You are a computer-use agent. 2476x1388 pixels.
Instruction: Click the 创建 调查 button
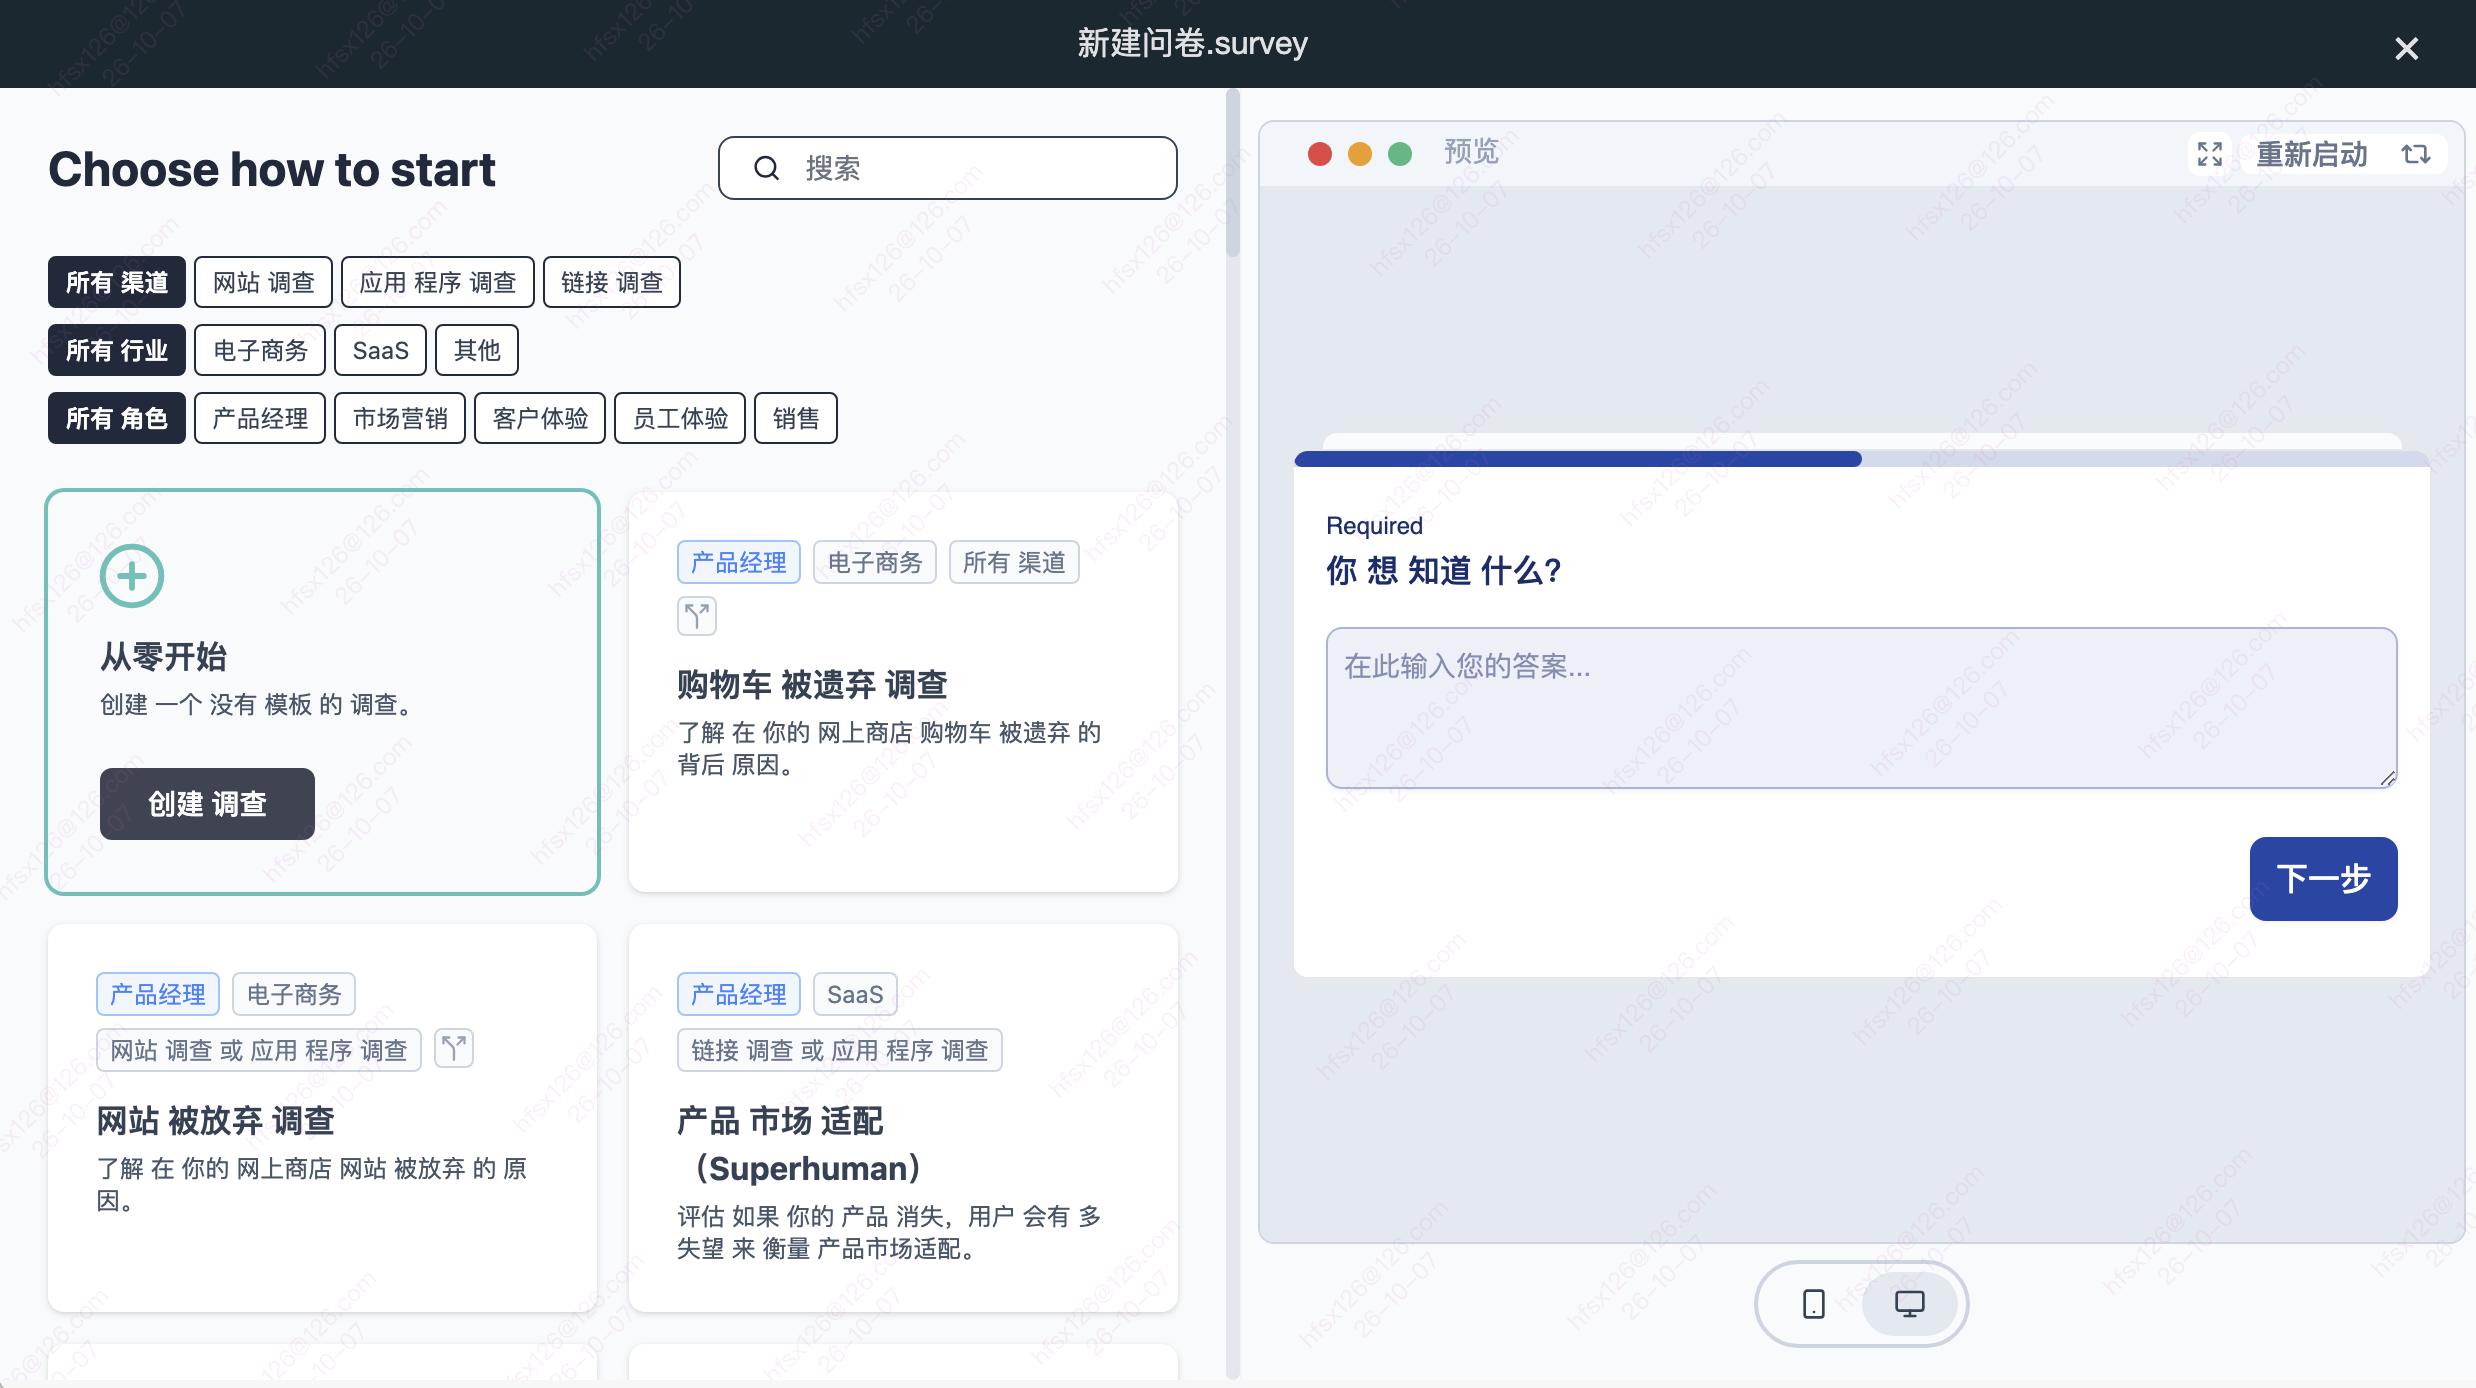pyautogui.click(x=207, y=804)
